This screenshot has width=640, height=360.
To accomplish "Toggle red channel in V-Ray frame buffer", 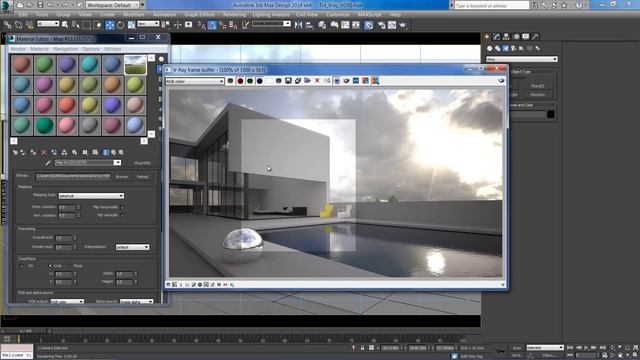I will (x=240, y=81).
